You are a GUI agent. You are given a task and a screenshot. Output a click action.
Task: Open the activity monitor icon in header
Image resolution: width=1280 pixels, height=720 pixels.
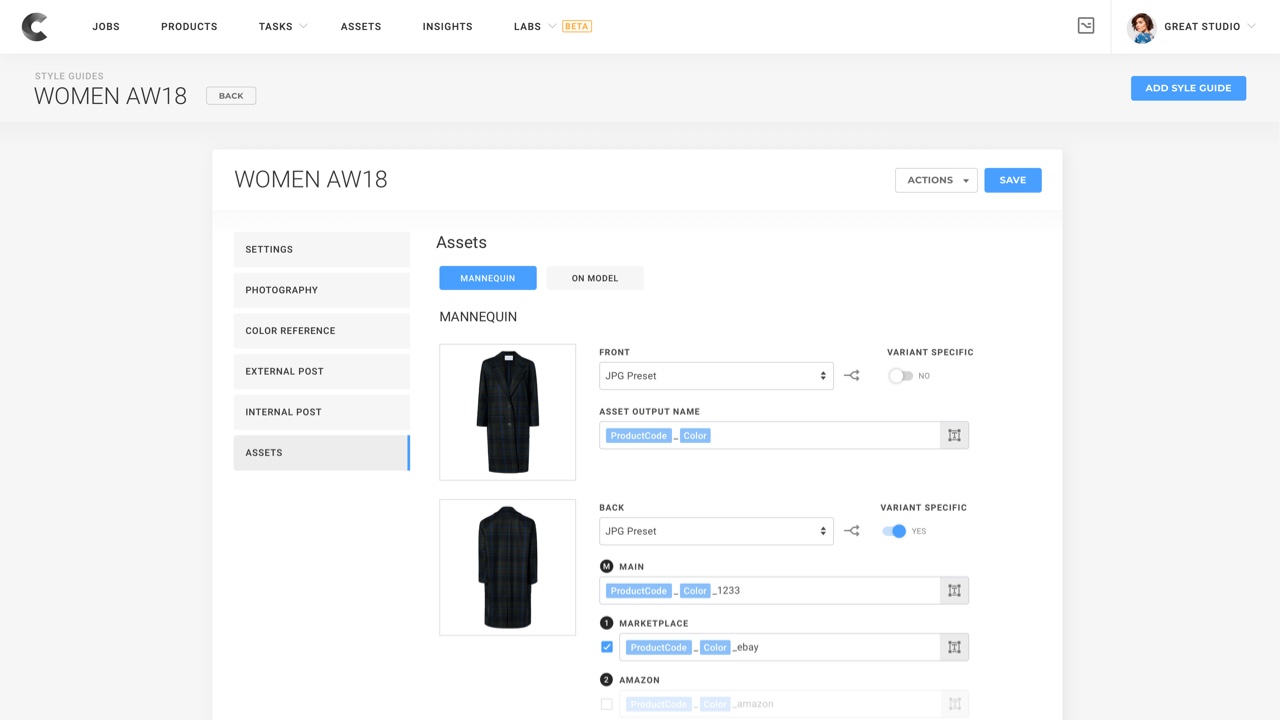pyautogui.click(x=1086, y=26)
